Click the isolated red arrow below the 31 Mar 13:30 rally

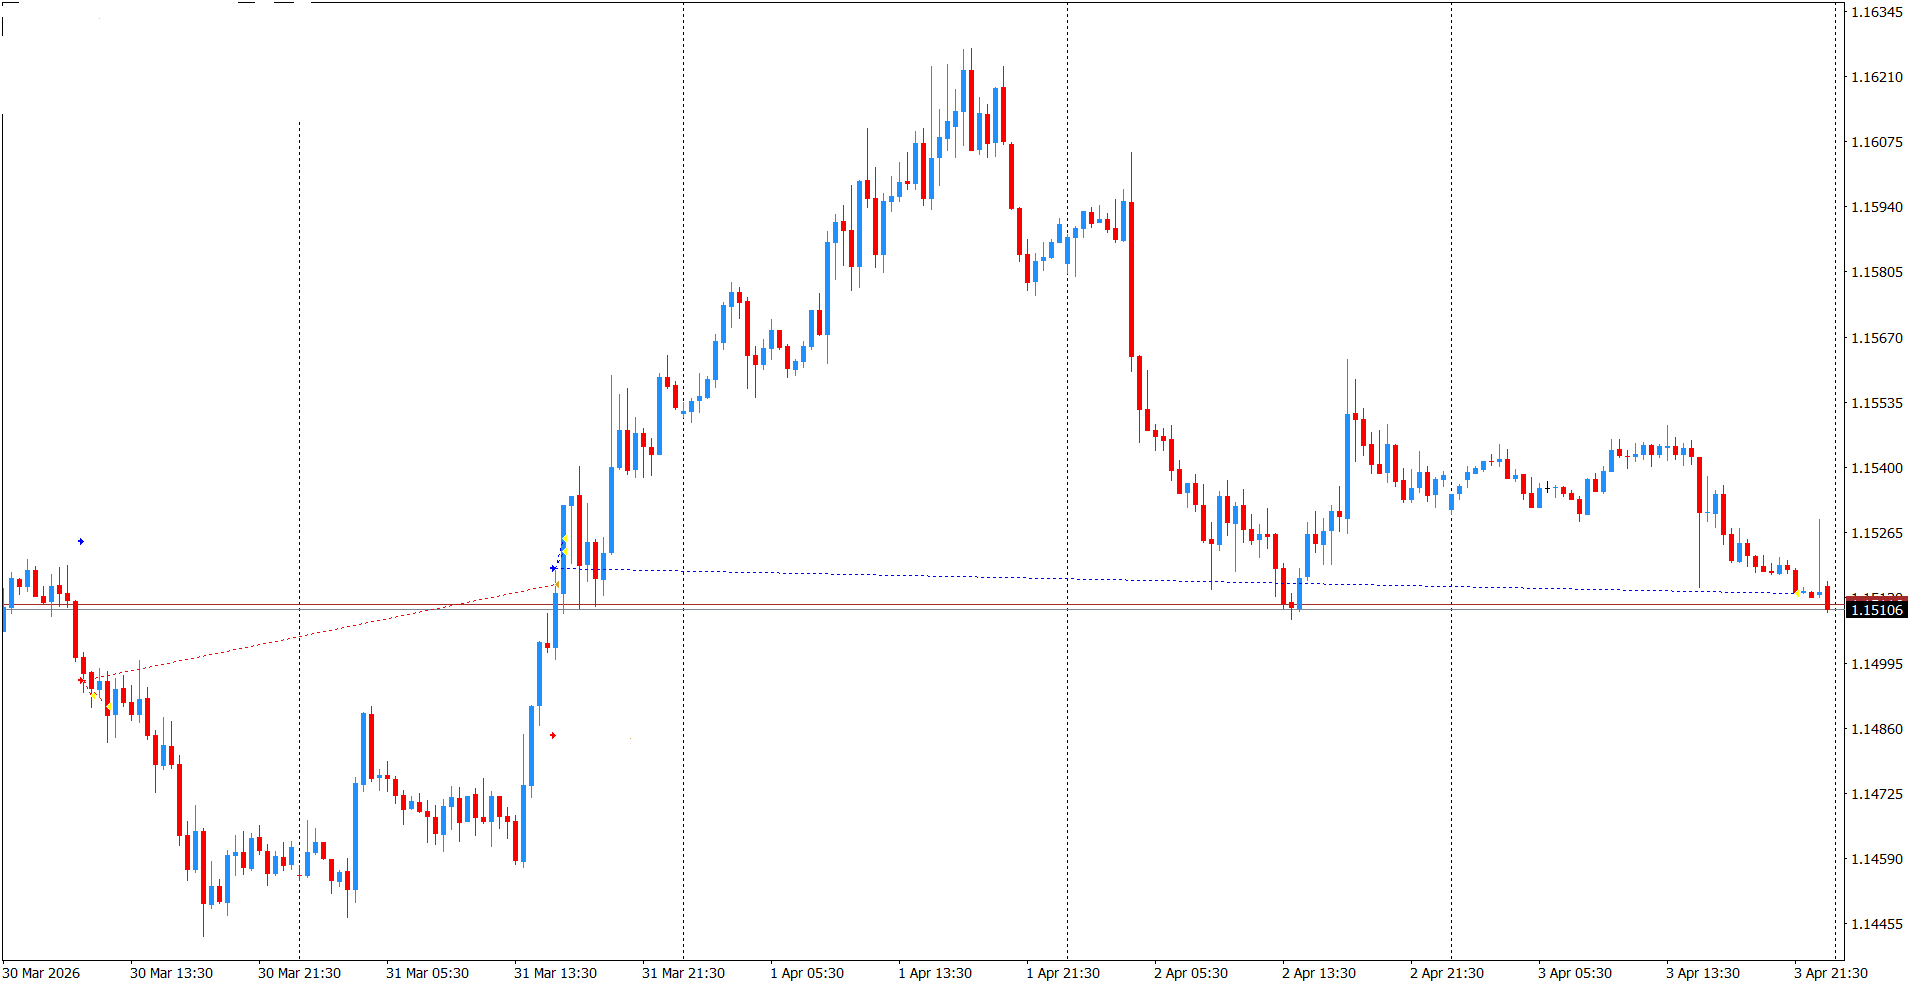pyautogui.click(x=553, y=736)
